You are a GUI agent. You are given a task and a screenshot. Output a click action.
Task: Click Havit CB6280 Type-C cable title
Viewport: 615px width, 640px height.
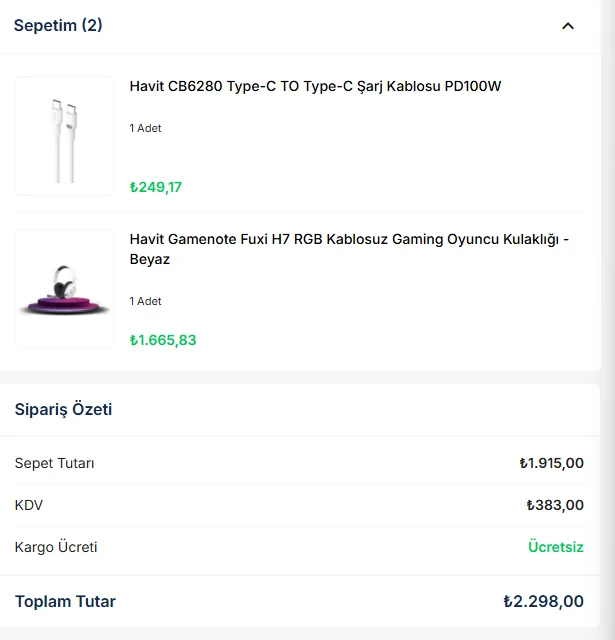315,86
